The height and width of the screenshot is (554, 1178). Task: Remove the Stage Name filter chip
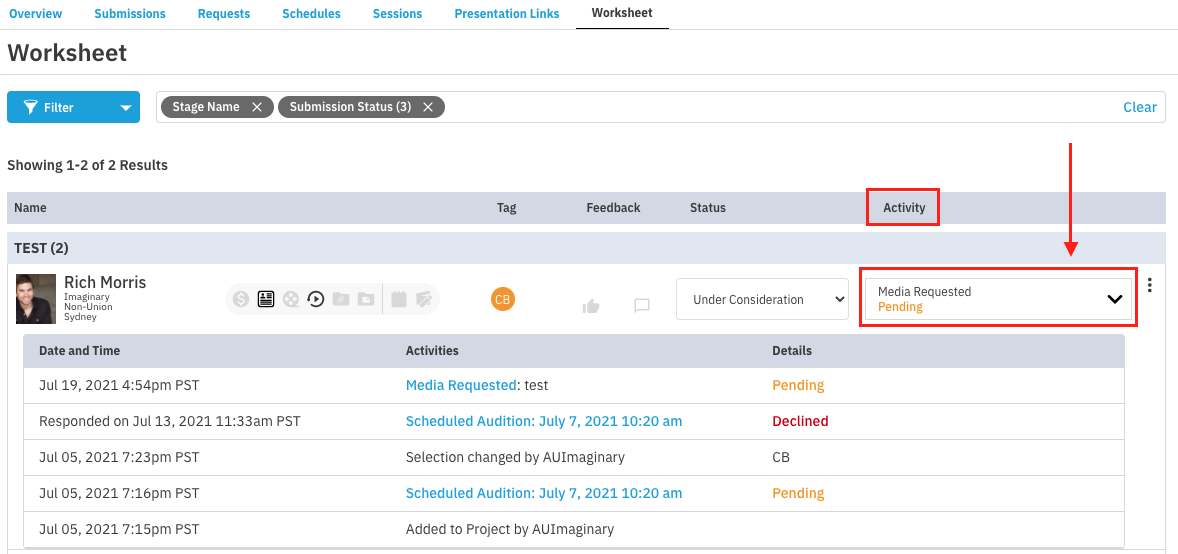click(x=257, y=107)
